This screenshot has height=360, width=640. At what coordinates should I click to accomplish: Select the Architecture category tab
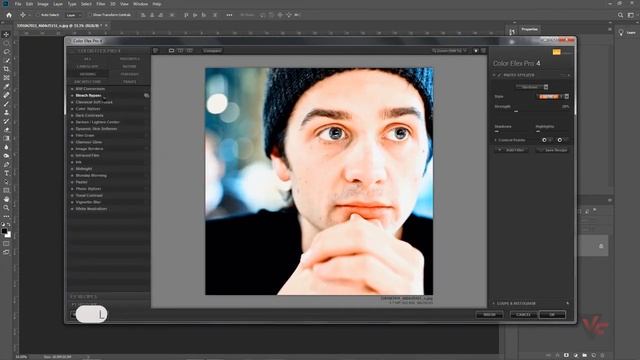click(x=87, y=82)
